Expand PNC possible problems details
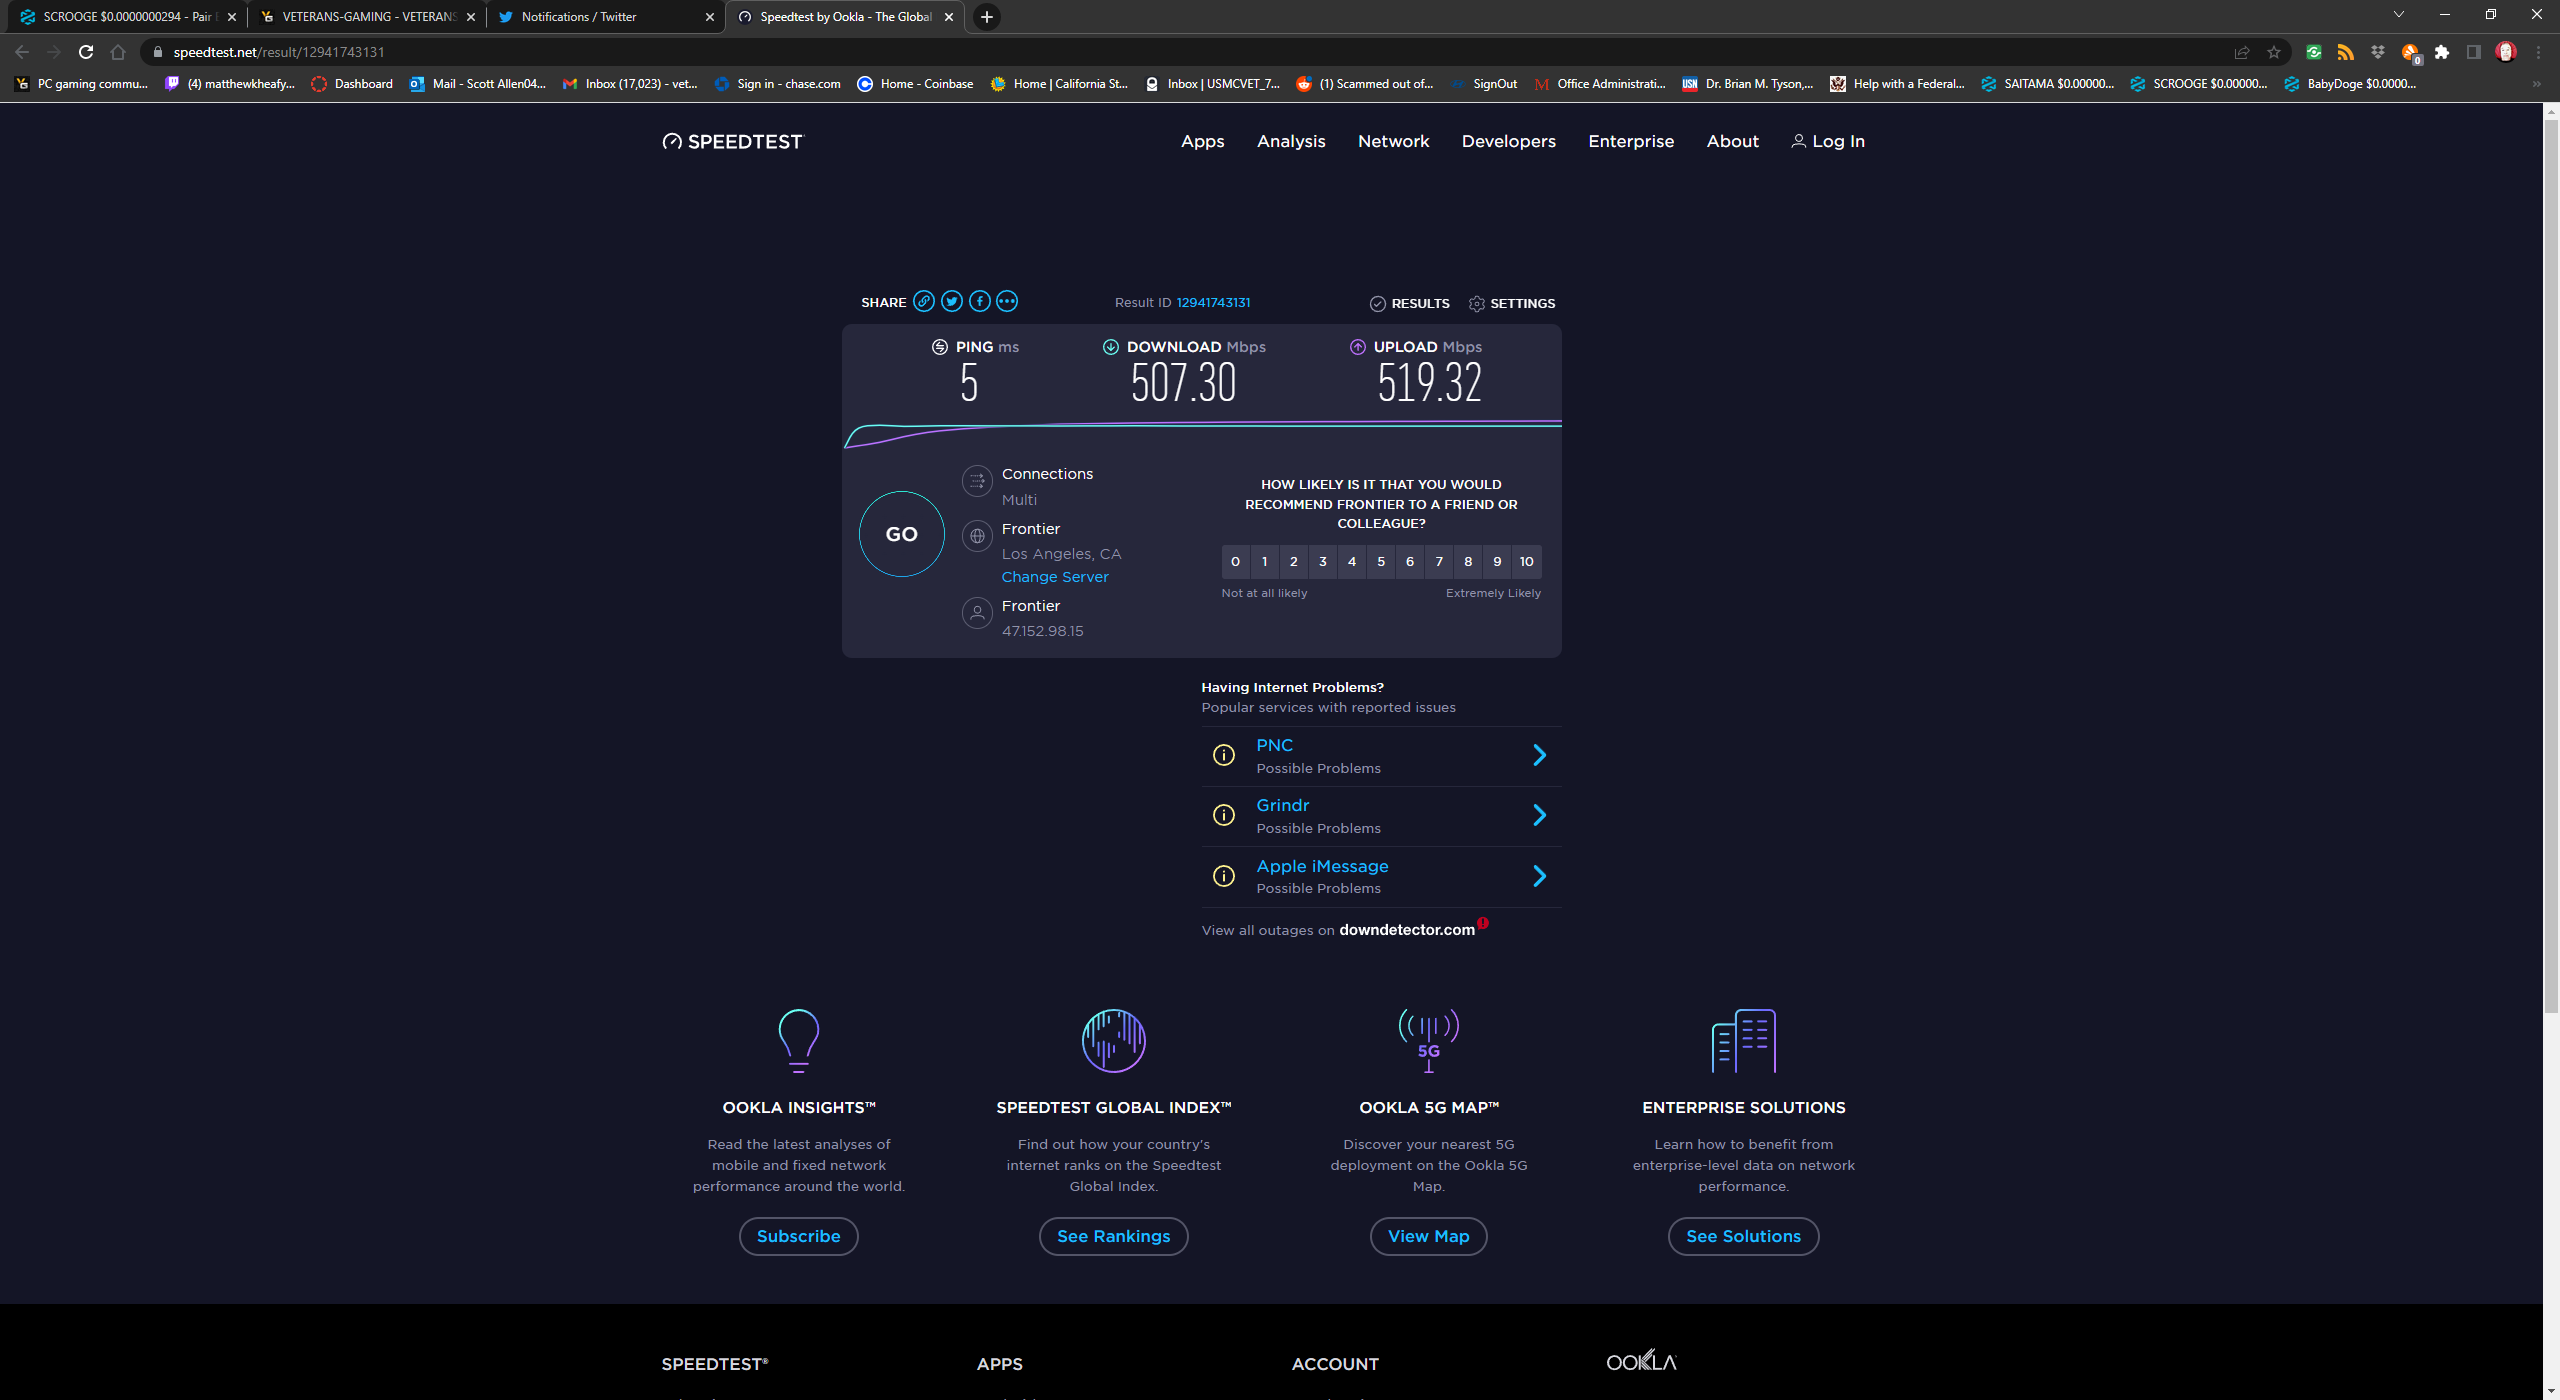The height and width of the screenshot is (1400, 2560). [1538, 755]
